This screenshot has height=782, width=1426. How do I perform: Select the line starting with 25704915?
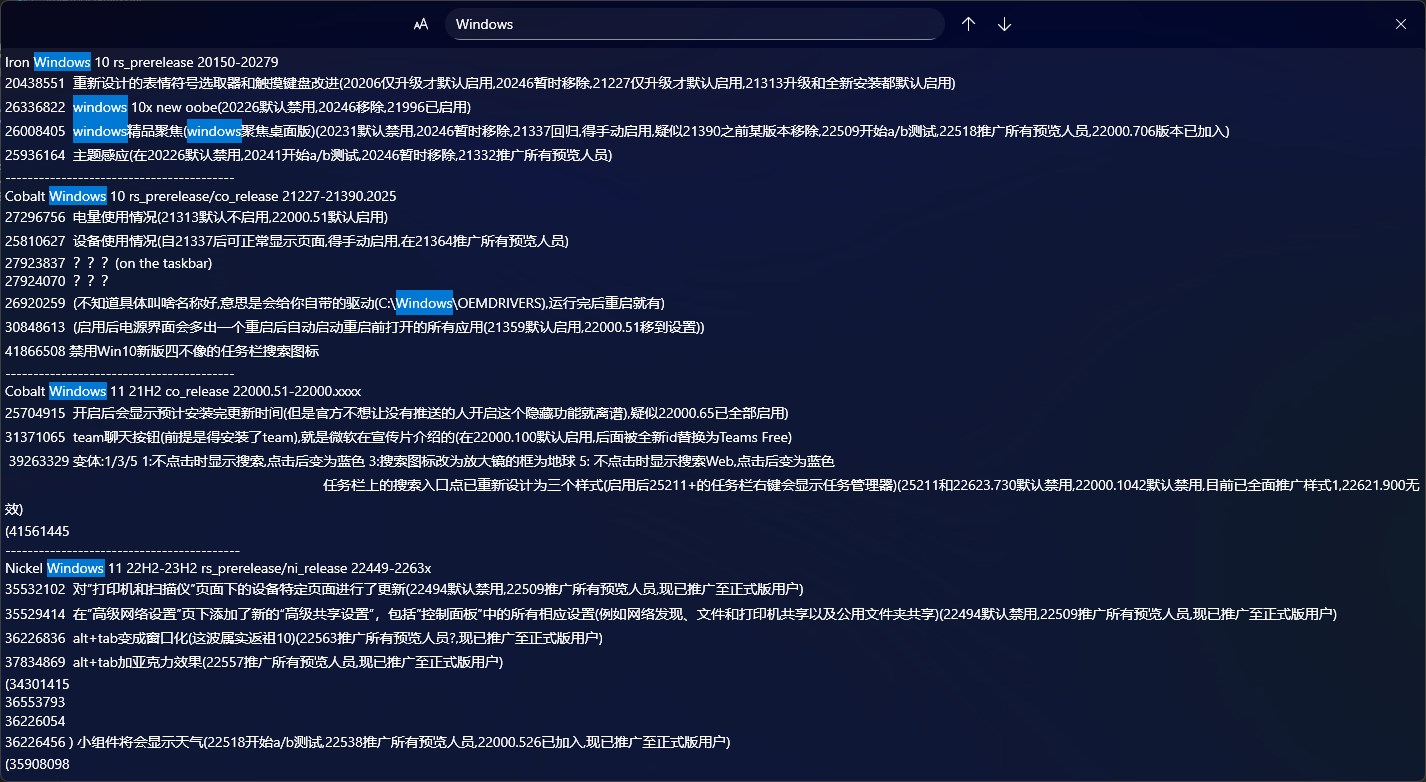pos(397,413)
